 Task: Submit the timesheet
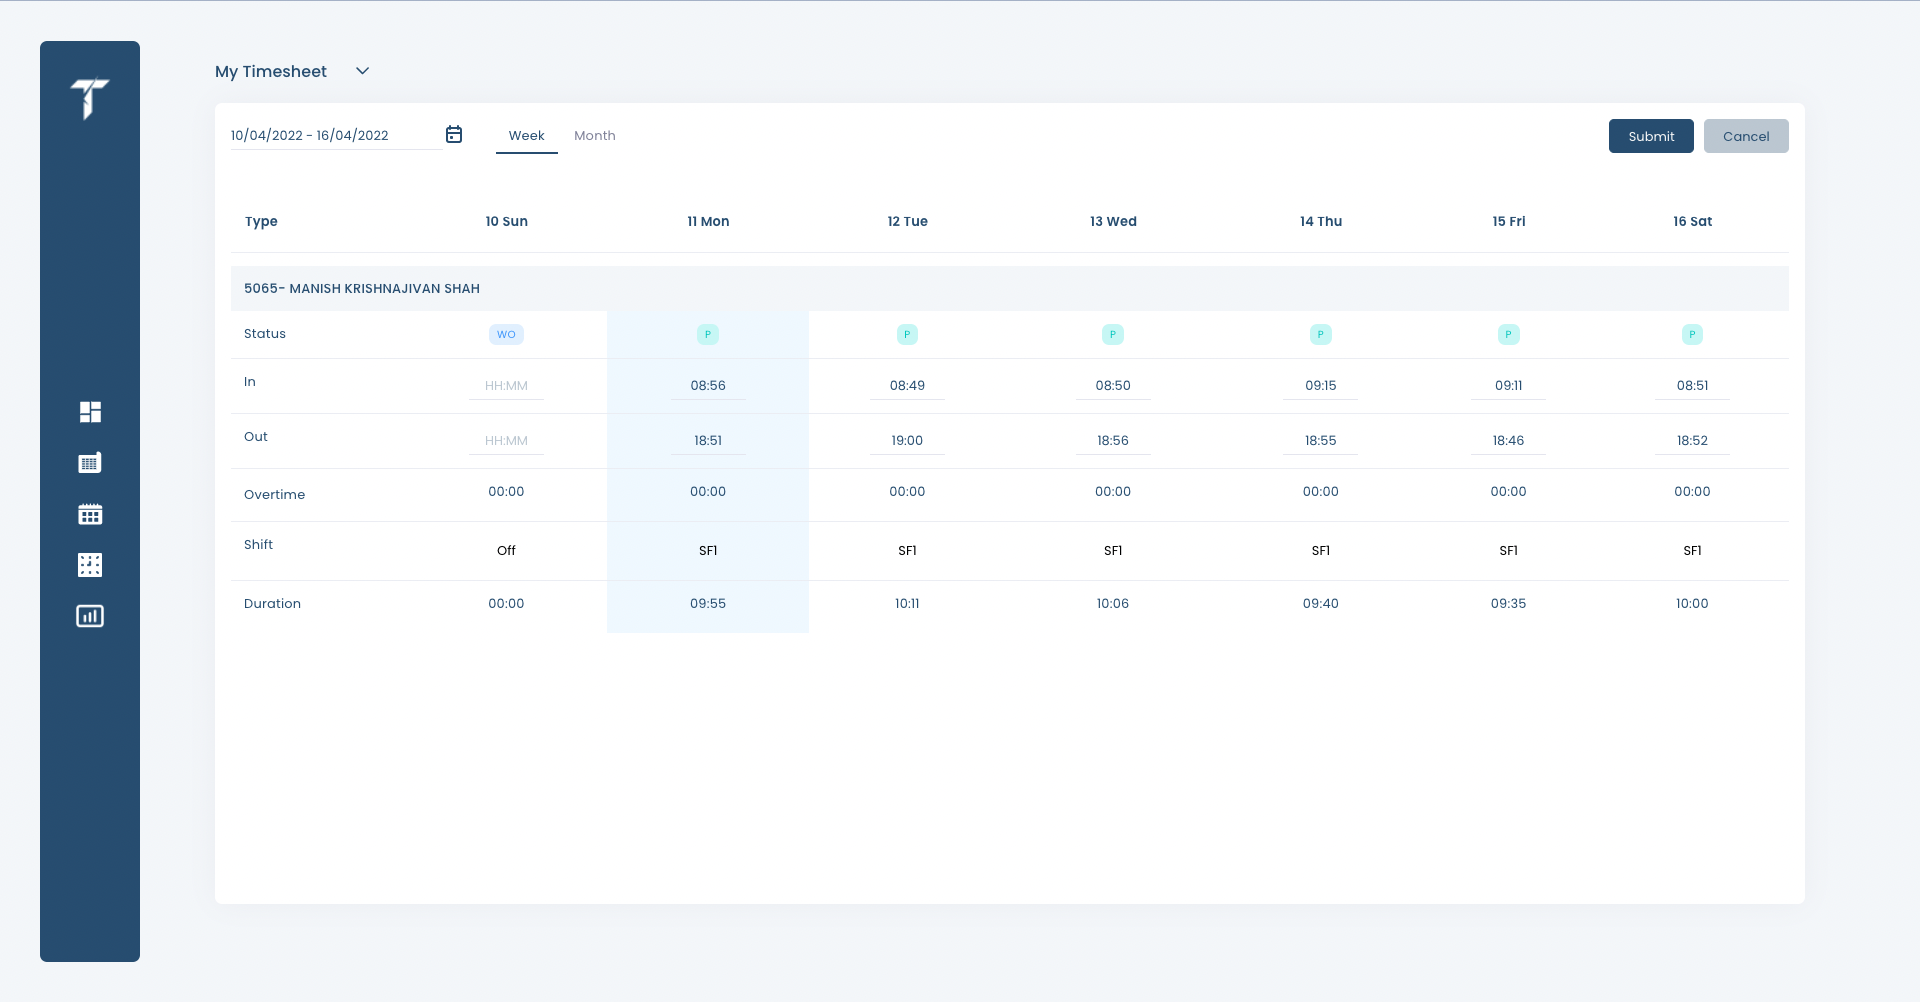tap(1651, 136)
